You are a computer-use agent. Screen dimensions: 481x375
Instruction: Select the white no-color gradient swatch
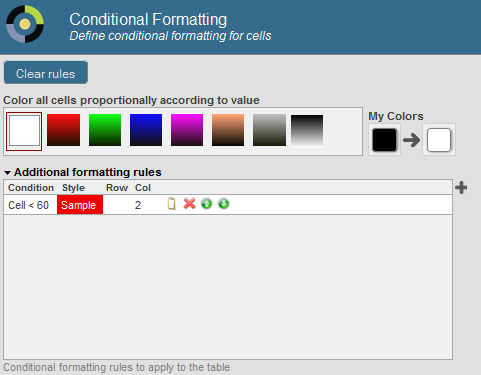[24, 131]
